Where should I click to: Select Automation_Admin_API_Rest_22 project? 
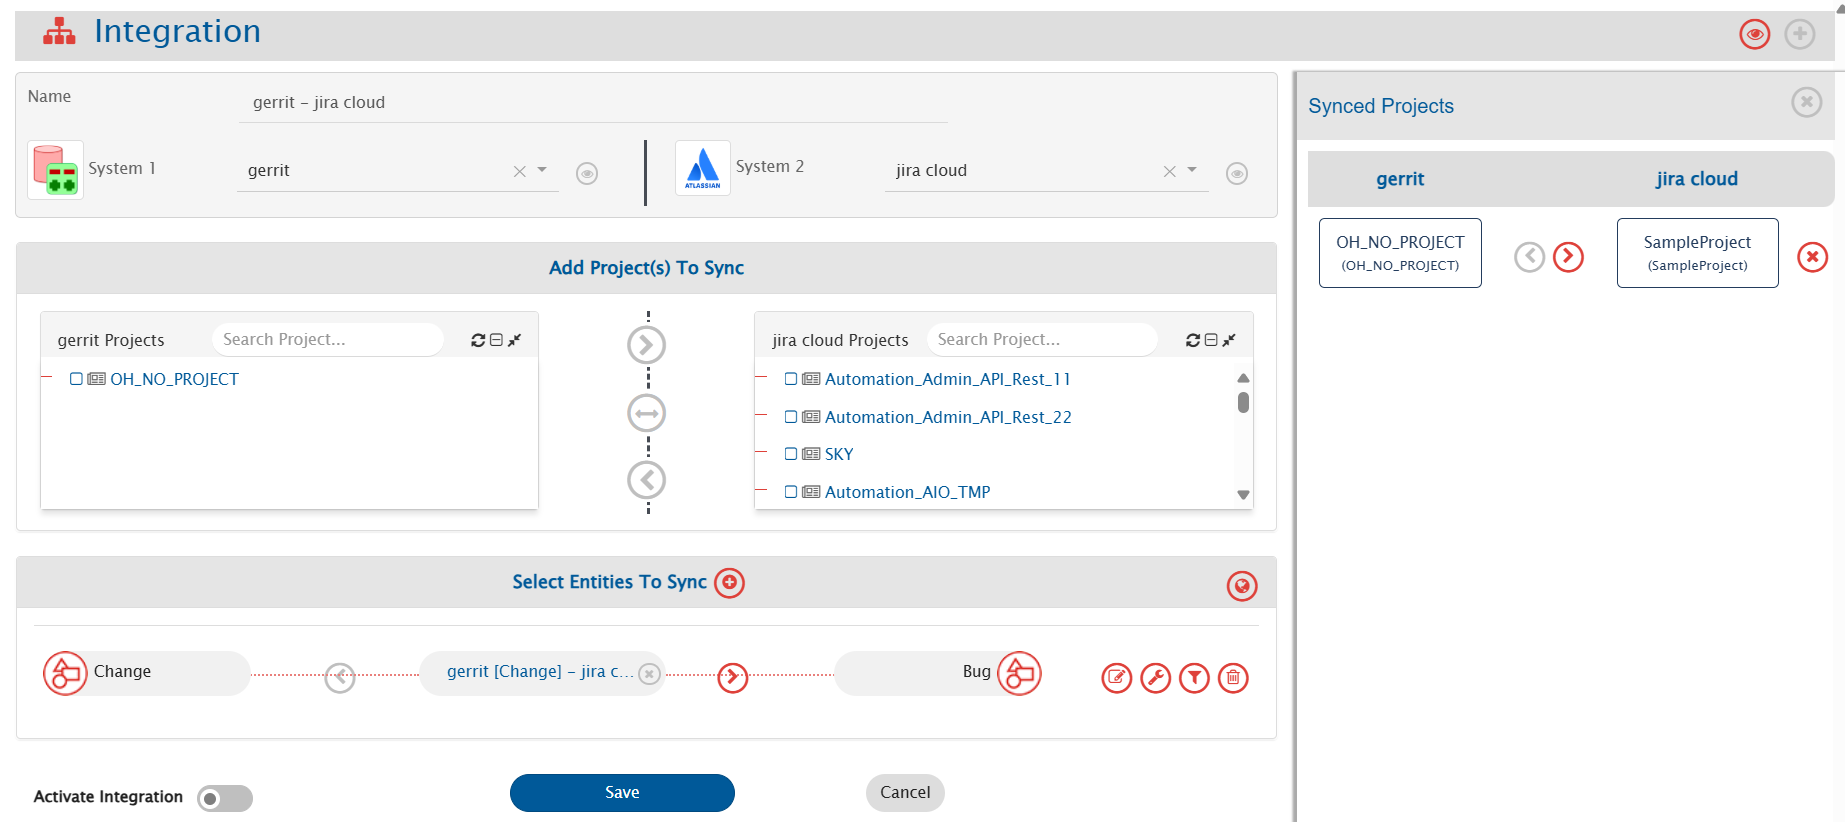[947, 417]
